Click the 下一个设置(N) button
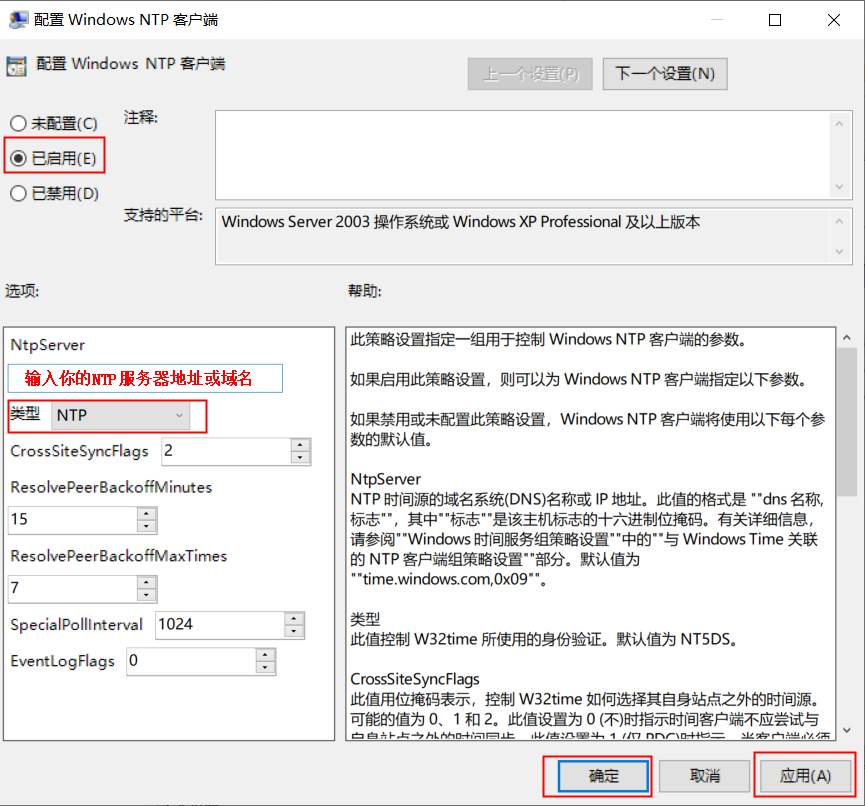The width and height of the screenshot is (865, 806). (x=664, y=73)
